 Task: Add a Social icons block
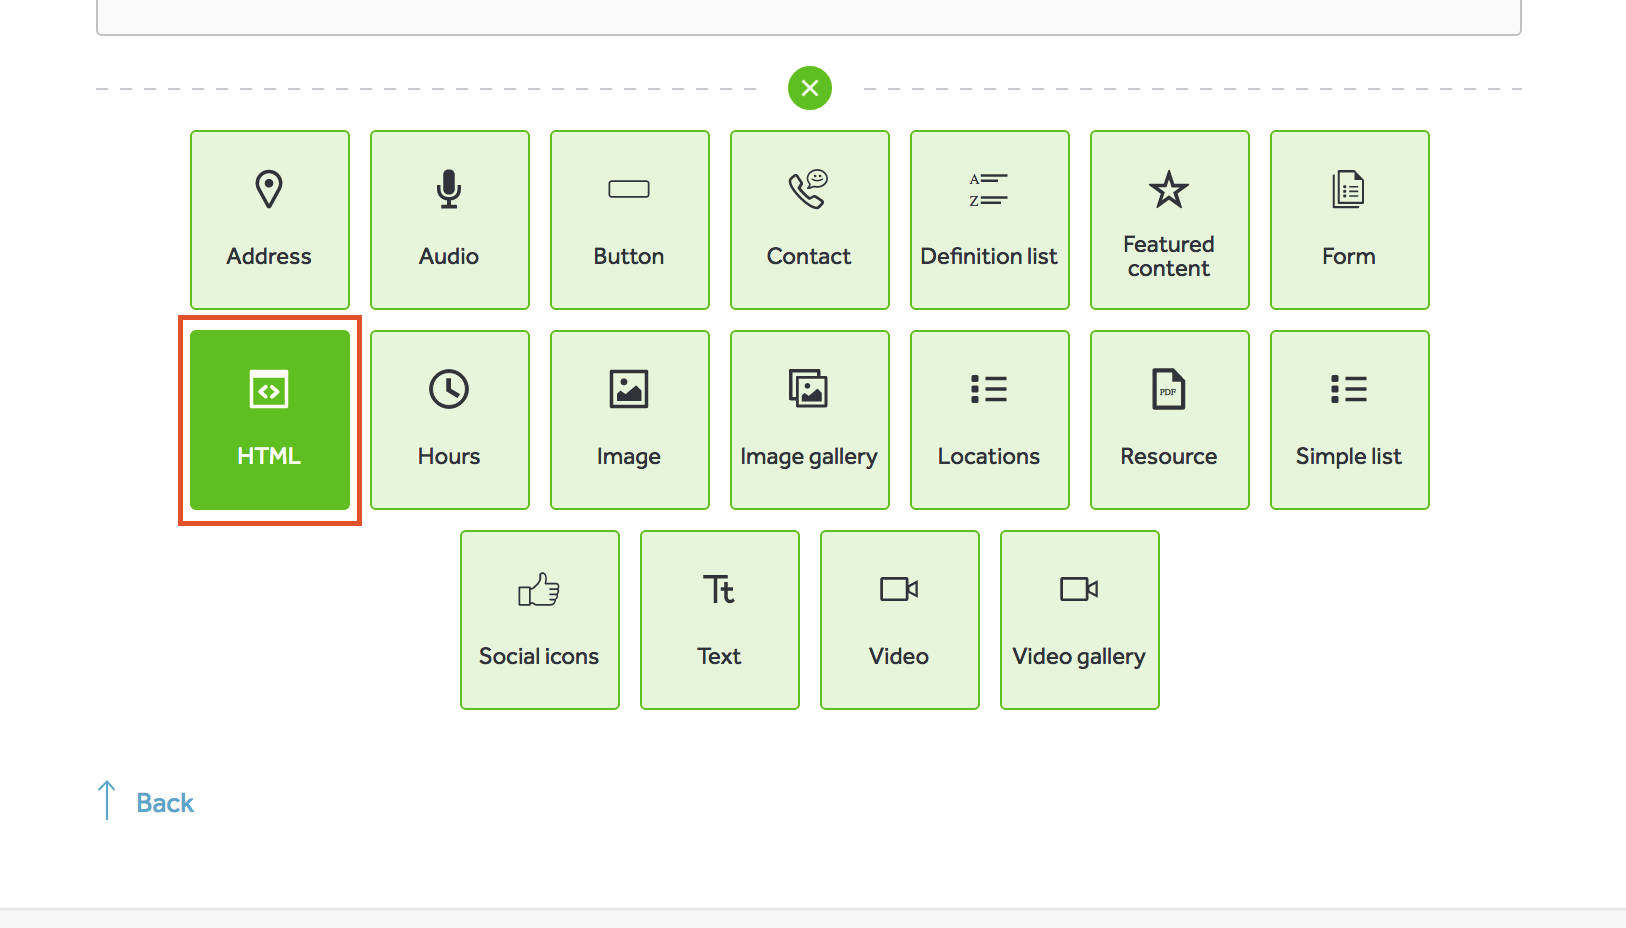(x=540, y=620)
